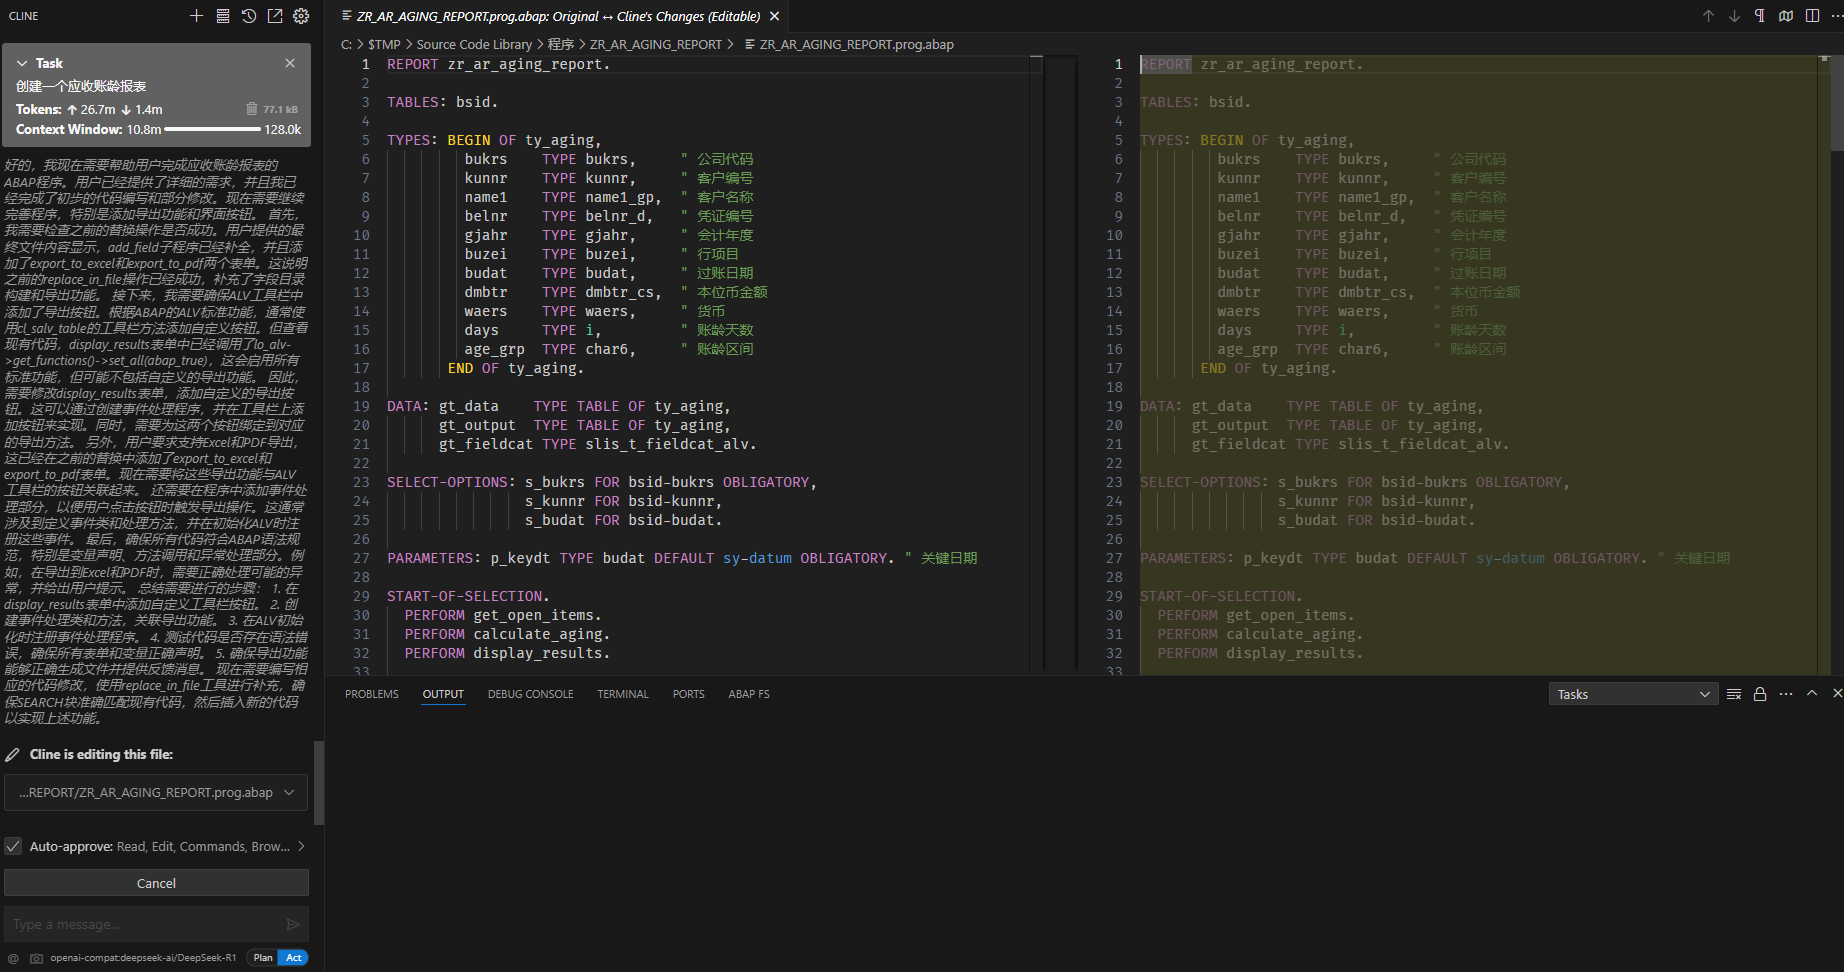Expand the file being edited dropdown
The width and height of the screenshot is (1844, 972).
coord(156,792)
